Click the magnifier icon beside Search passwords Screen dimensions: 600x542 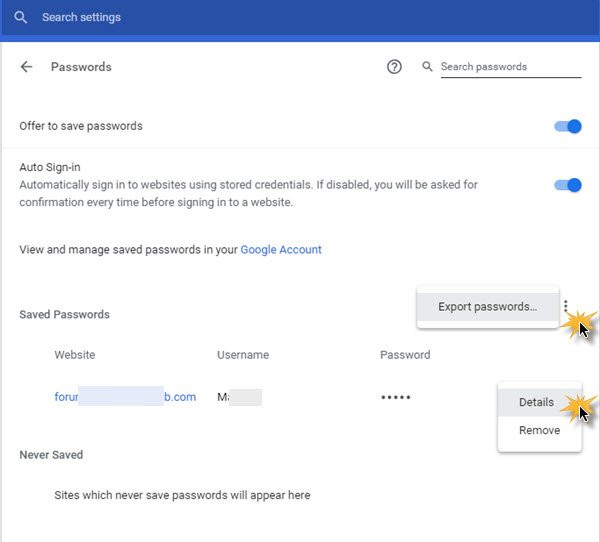pyautogui.click(x=428, y=67)
